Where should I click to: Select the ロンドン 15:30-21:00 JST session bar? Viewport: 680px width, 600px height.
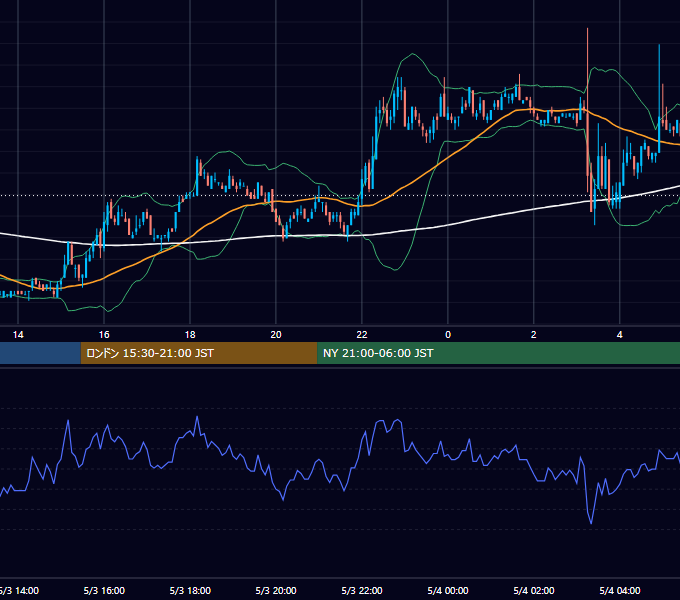tap(199, 353)
